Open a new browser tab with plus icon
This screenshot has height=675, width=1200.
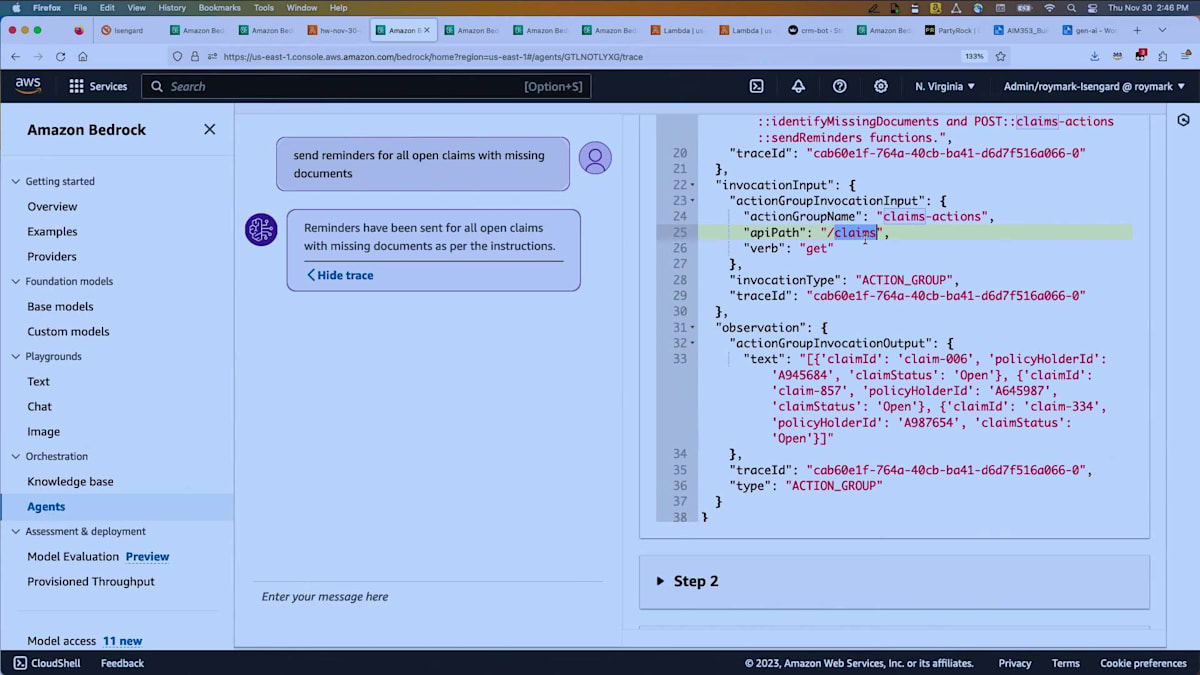click(x=1137, y=30)
